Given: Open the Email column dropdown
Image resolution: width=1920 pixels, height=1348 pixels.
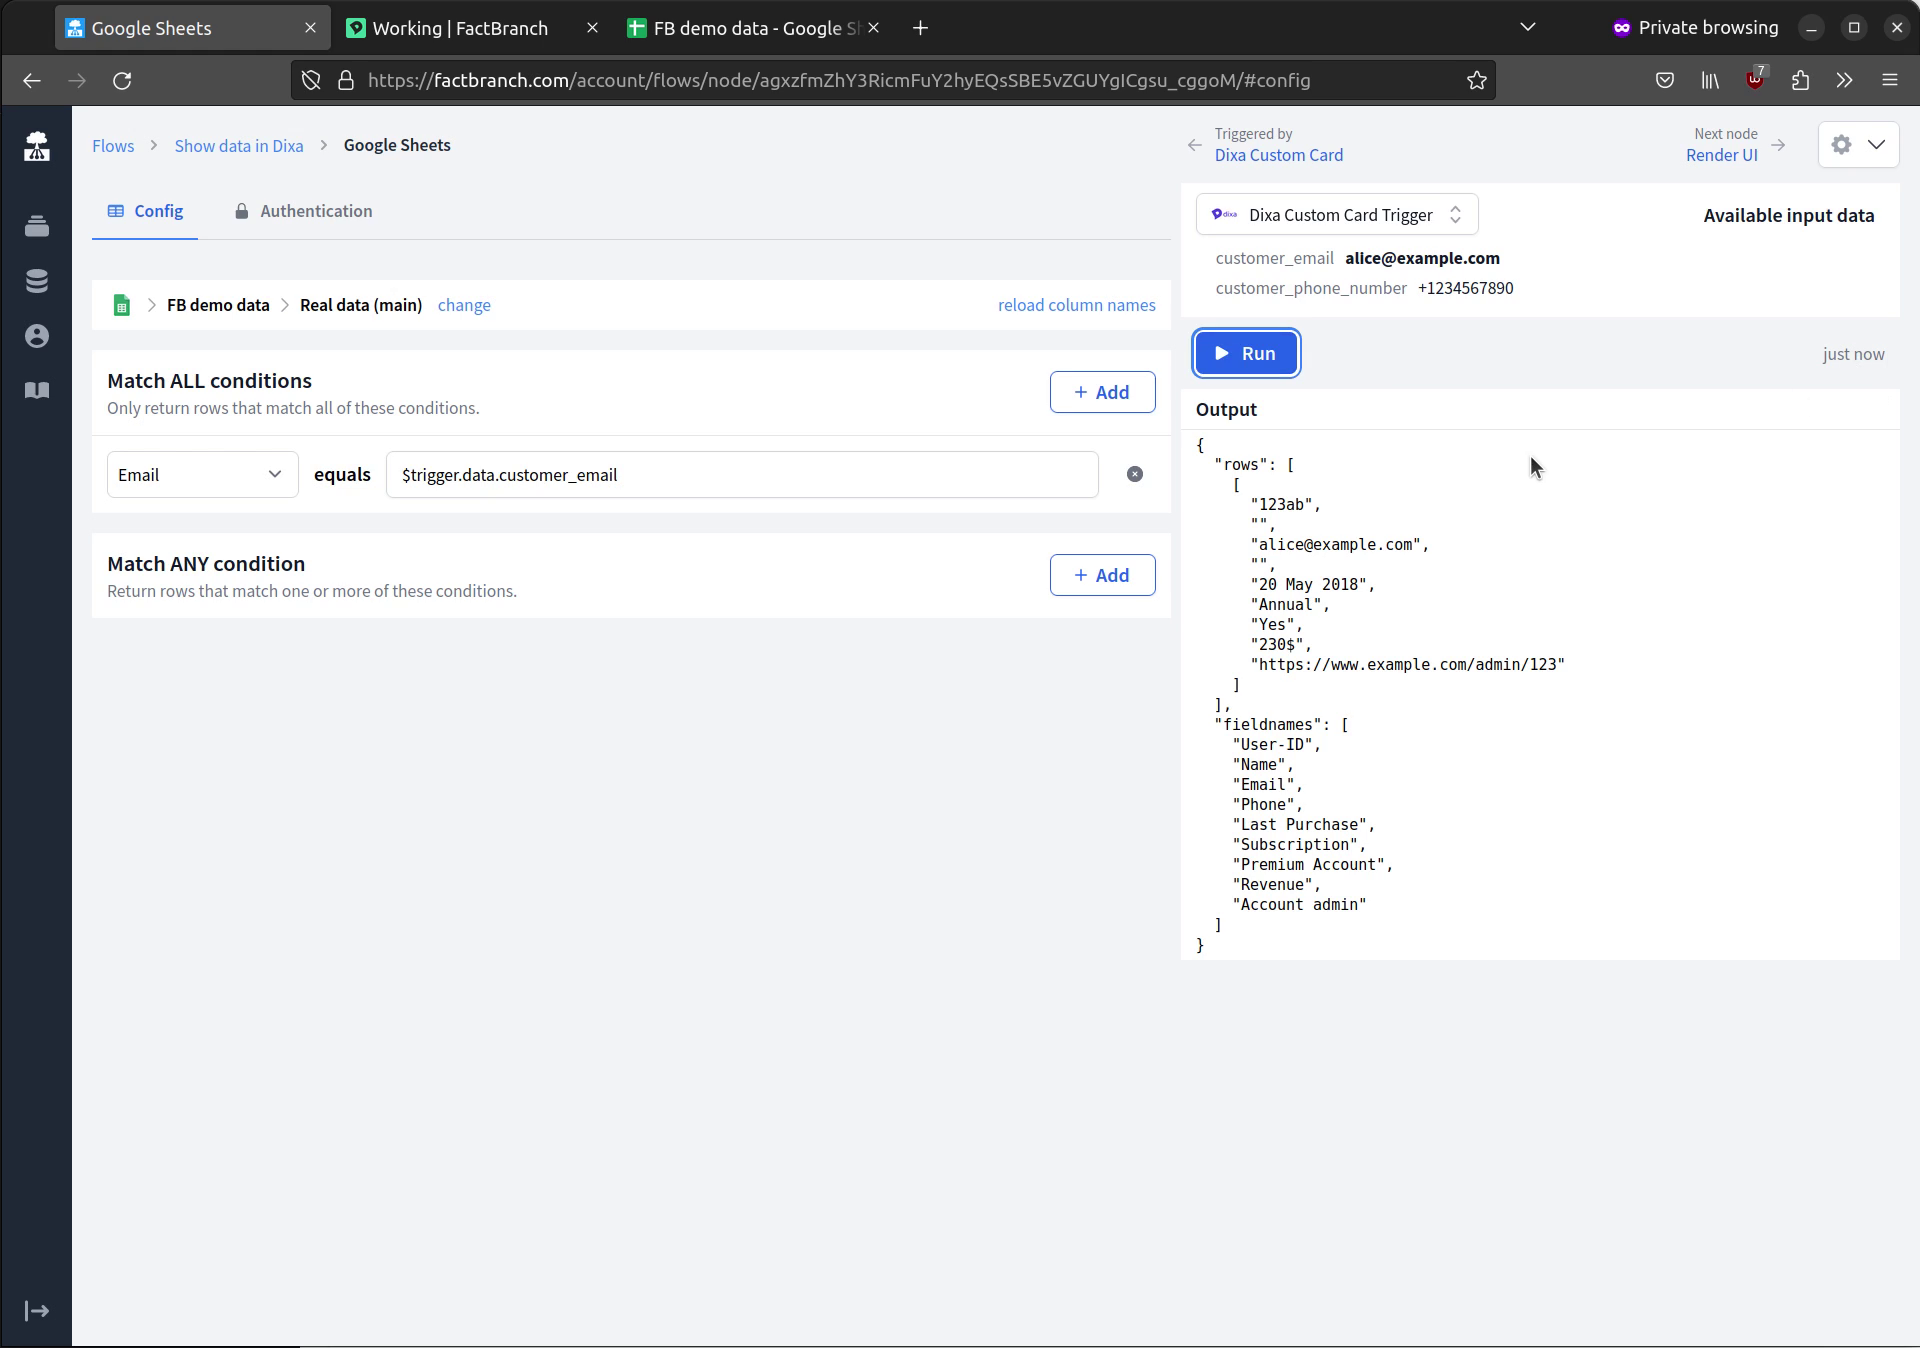Looking at the screenshot, I should [201, 474].
